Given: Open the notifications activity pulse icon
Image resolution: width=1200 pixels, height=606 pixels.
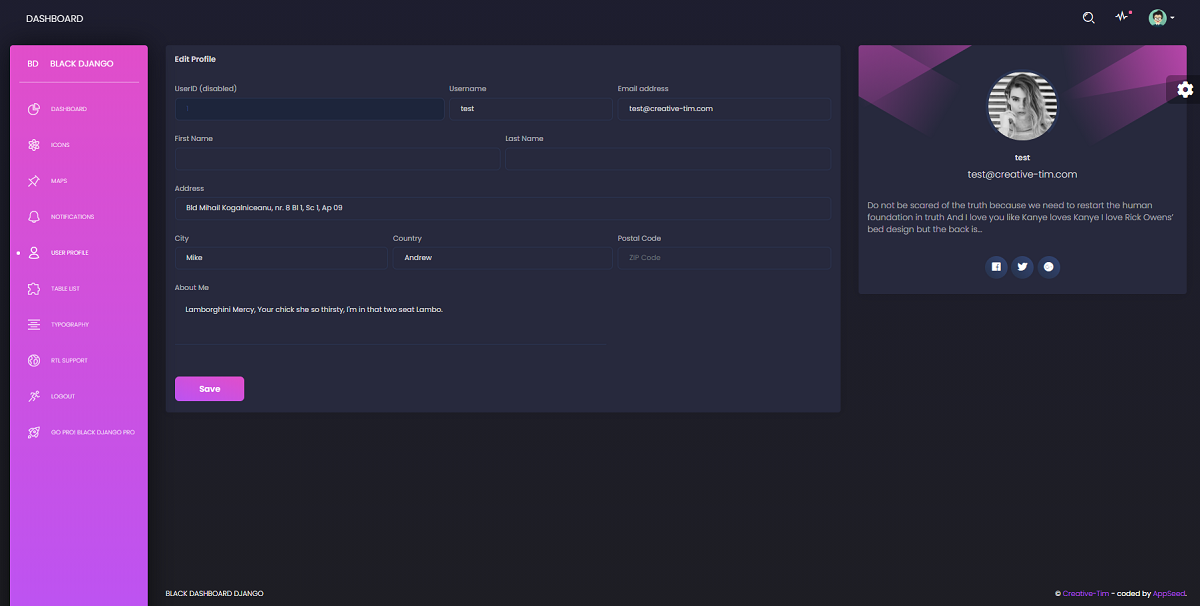Looking at the screenshot, I should (x=1122, y=18).
